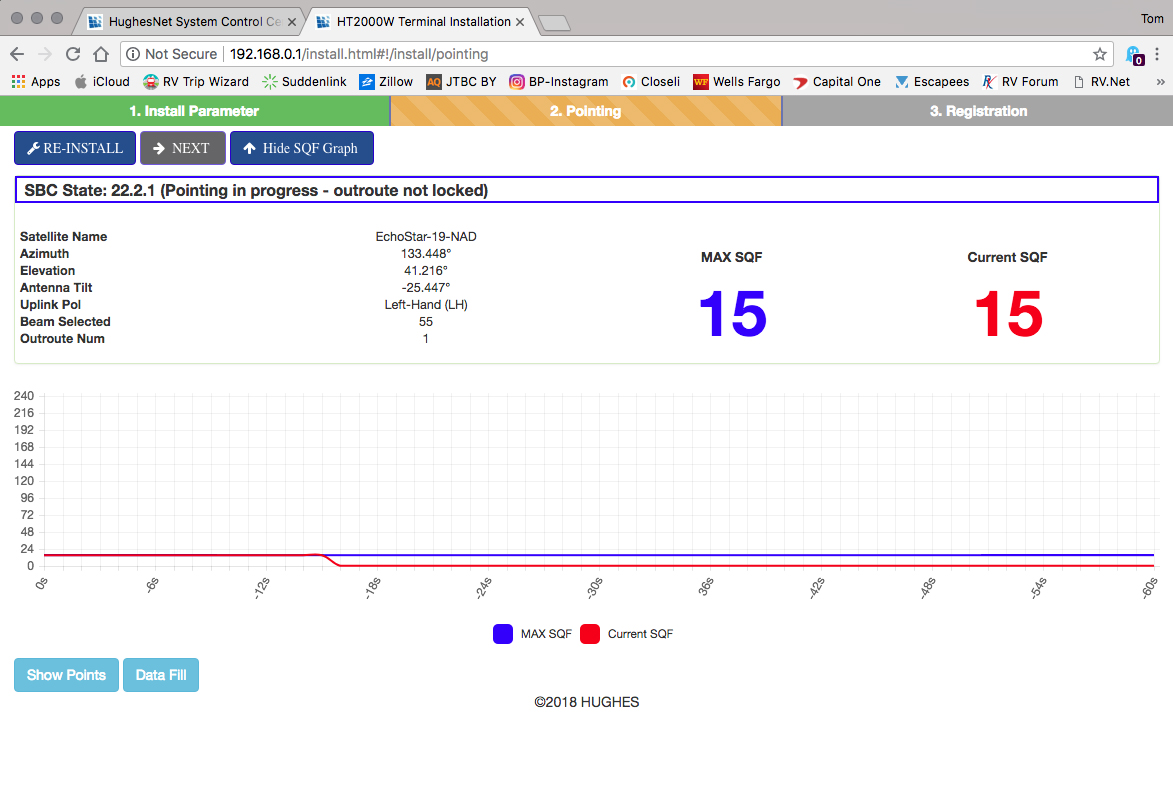This screenshot has height=801, width=1173.
Task: Click the browser reload icon
Action: tap(73, 54)
